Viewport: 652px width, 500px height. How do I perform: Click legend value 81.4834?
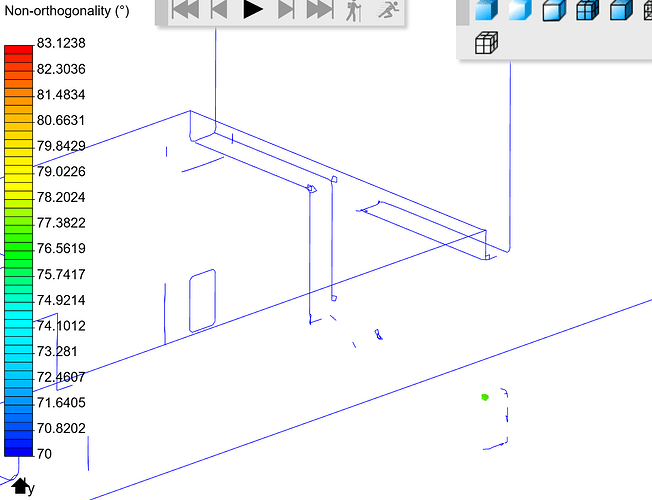(61, 94)
